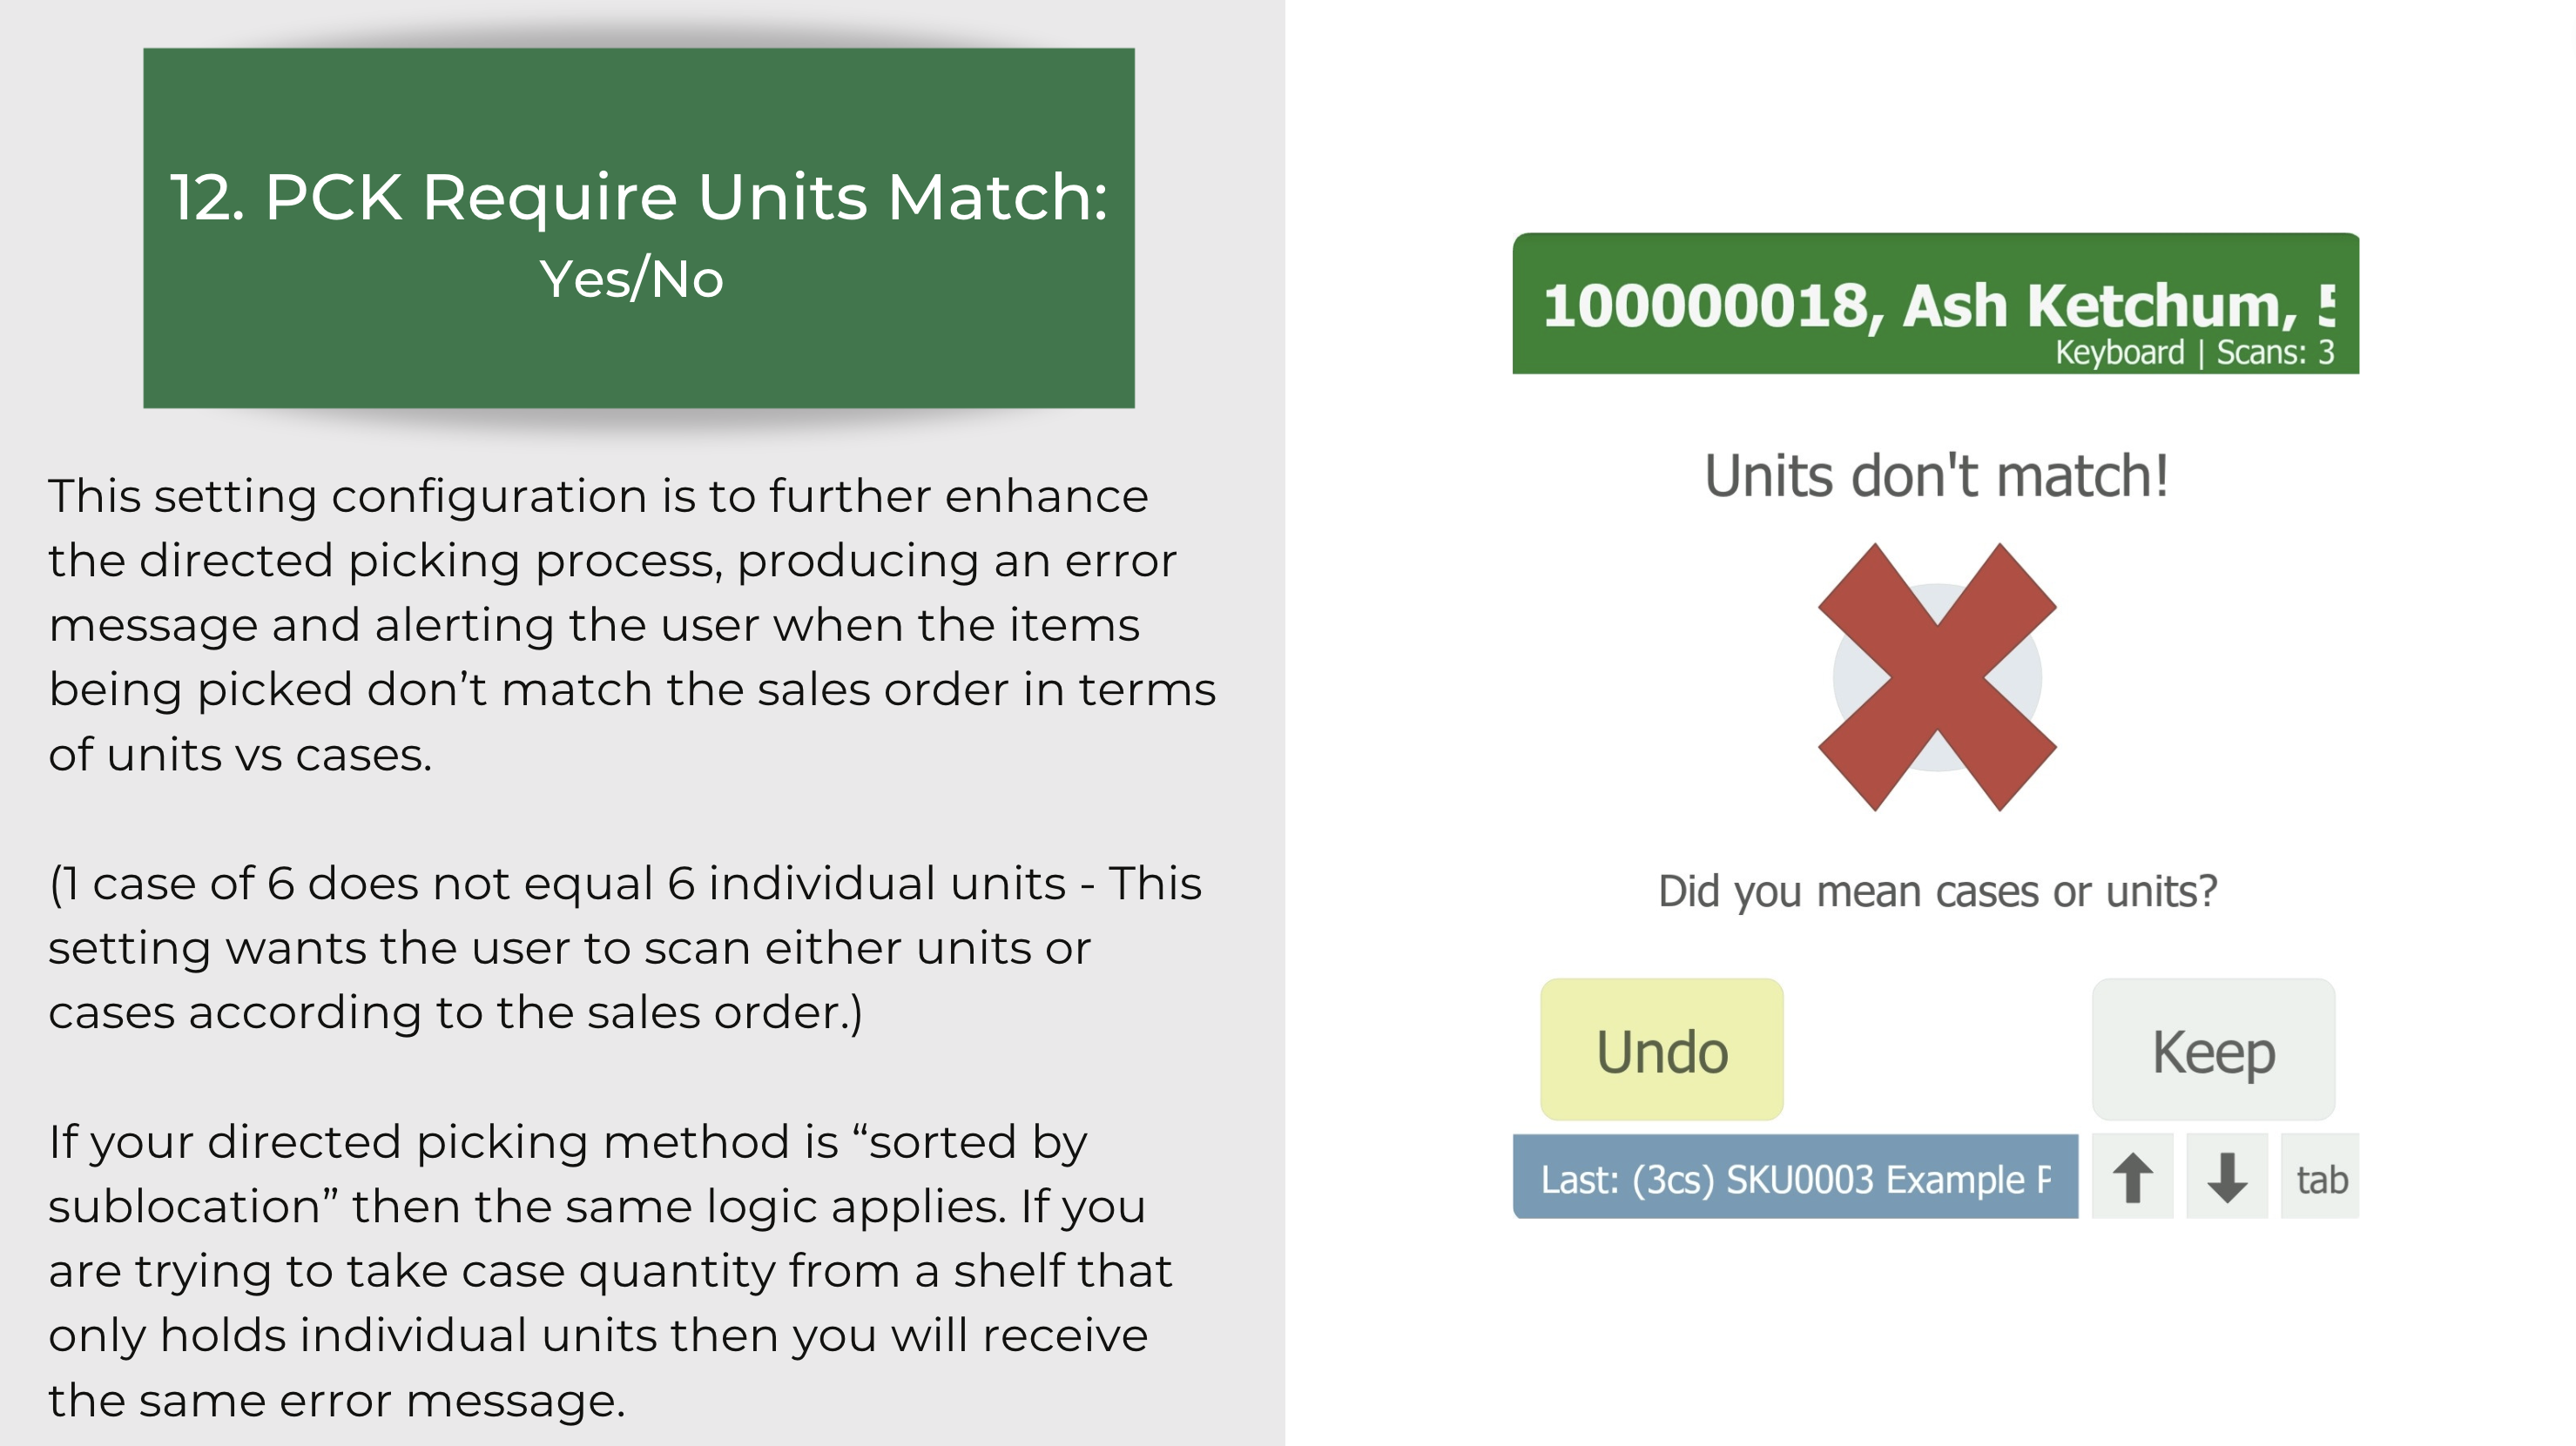Click the Scans: 3 counter
The height and width of the screenshot is (1446, 2576).
coord(2275,352)
